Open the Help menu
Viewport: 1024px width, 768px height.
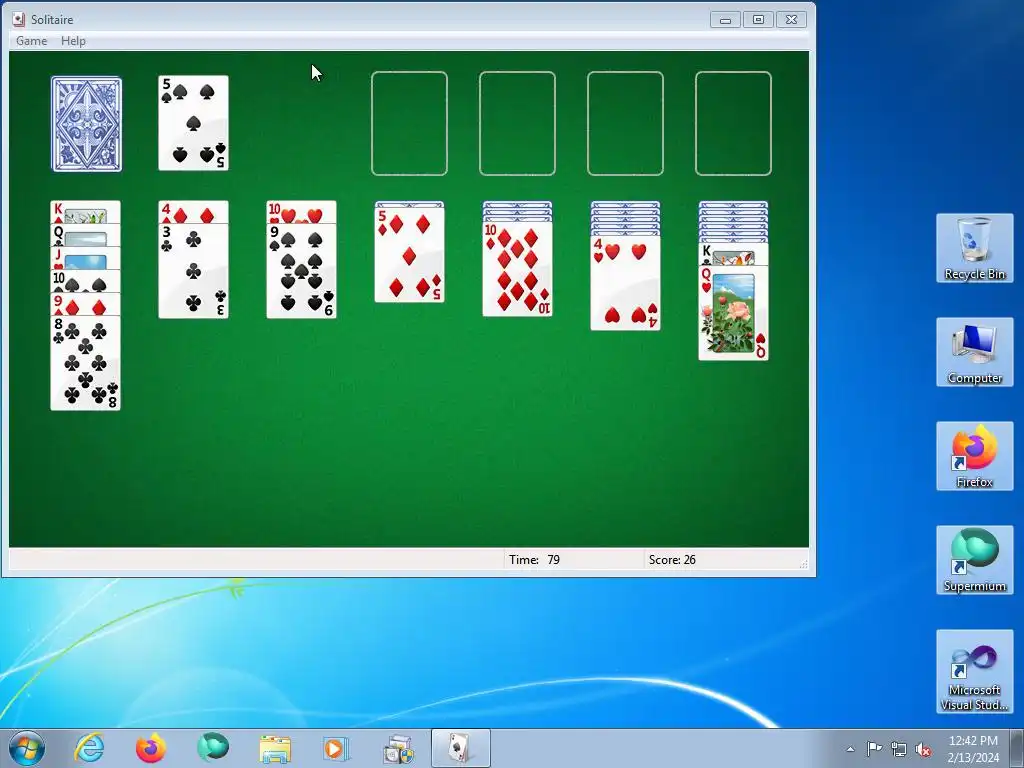(73, 40)
